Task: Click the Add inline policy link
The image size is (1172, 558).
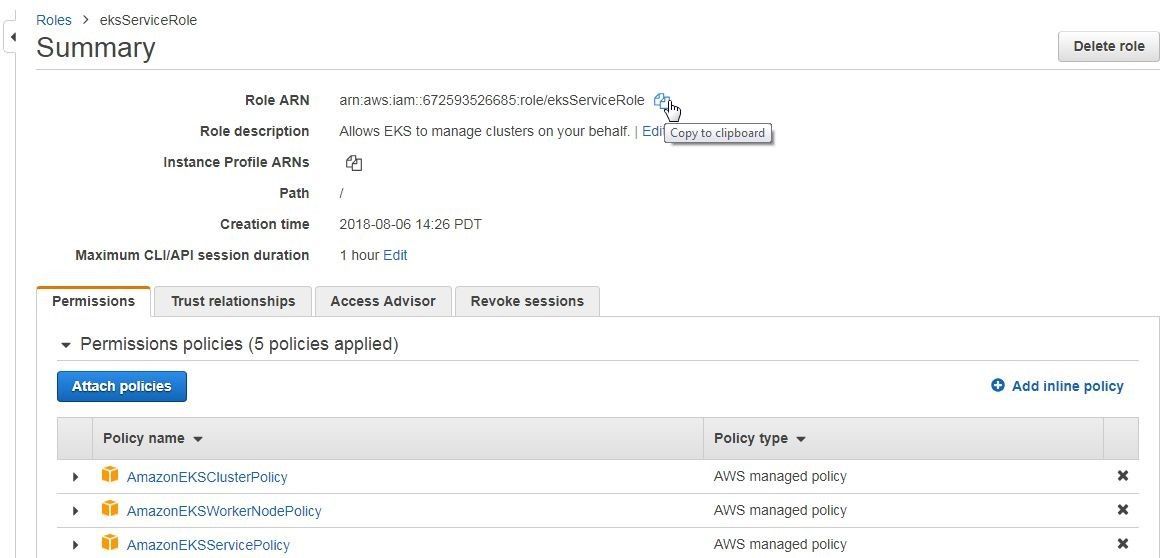Action: pyautogui.click(x=1067, y=386)
